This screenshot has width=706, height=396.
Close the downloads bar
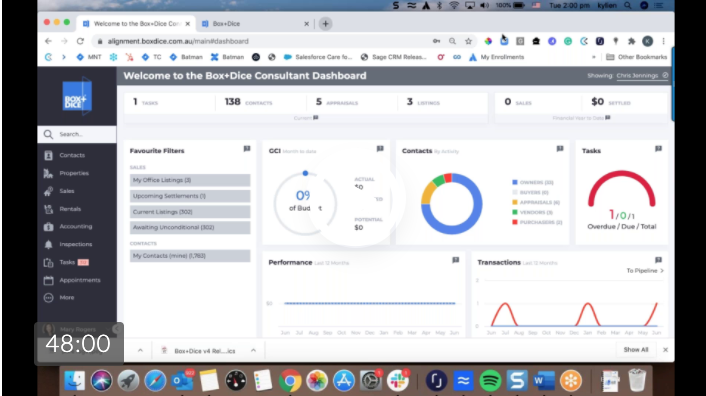(x=665, y=350)
